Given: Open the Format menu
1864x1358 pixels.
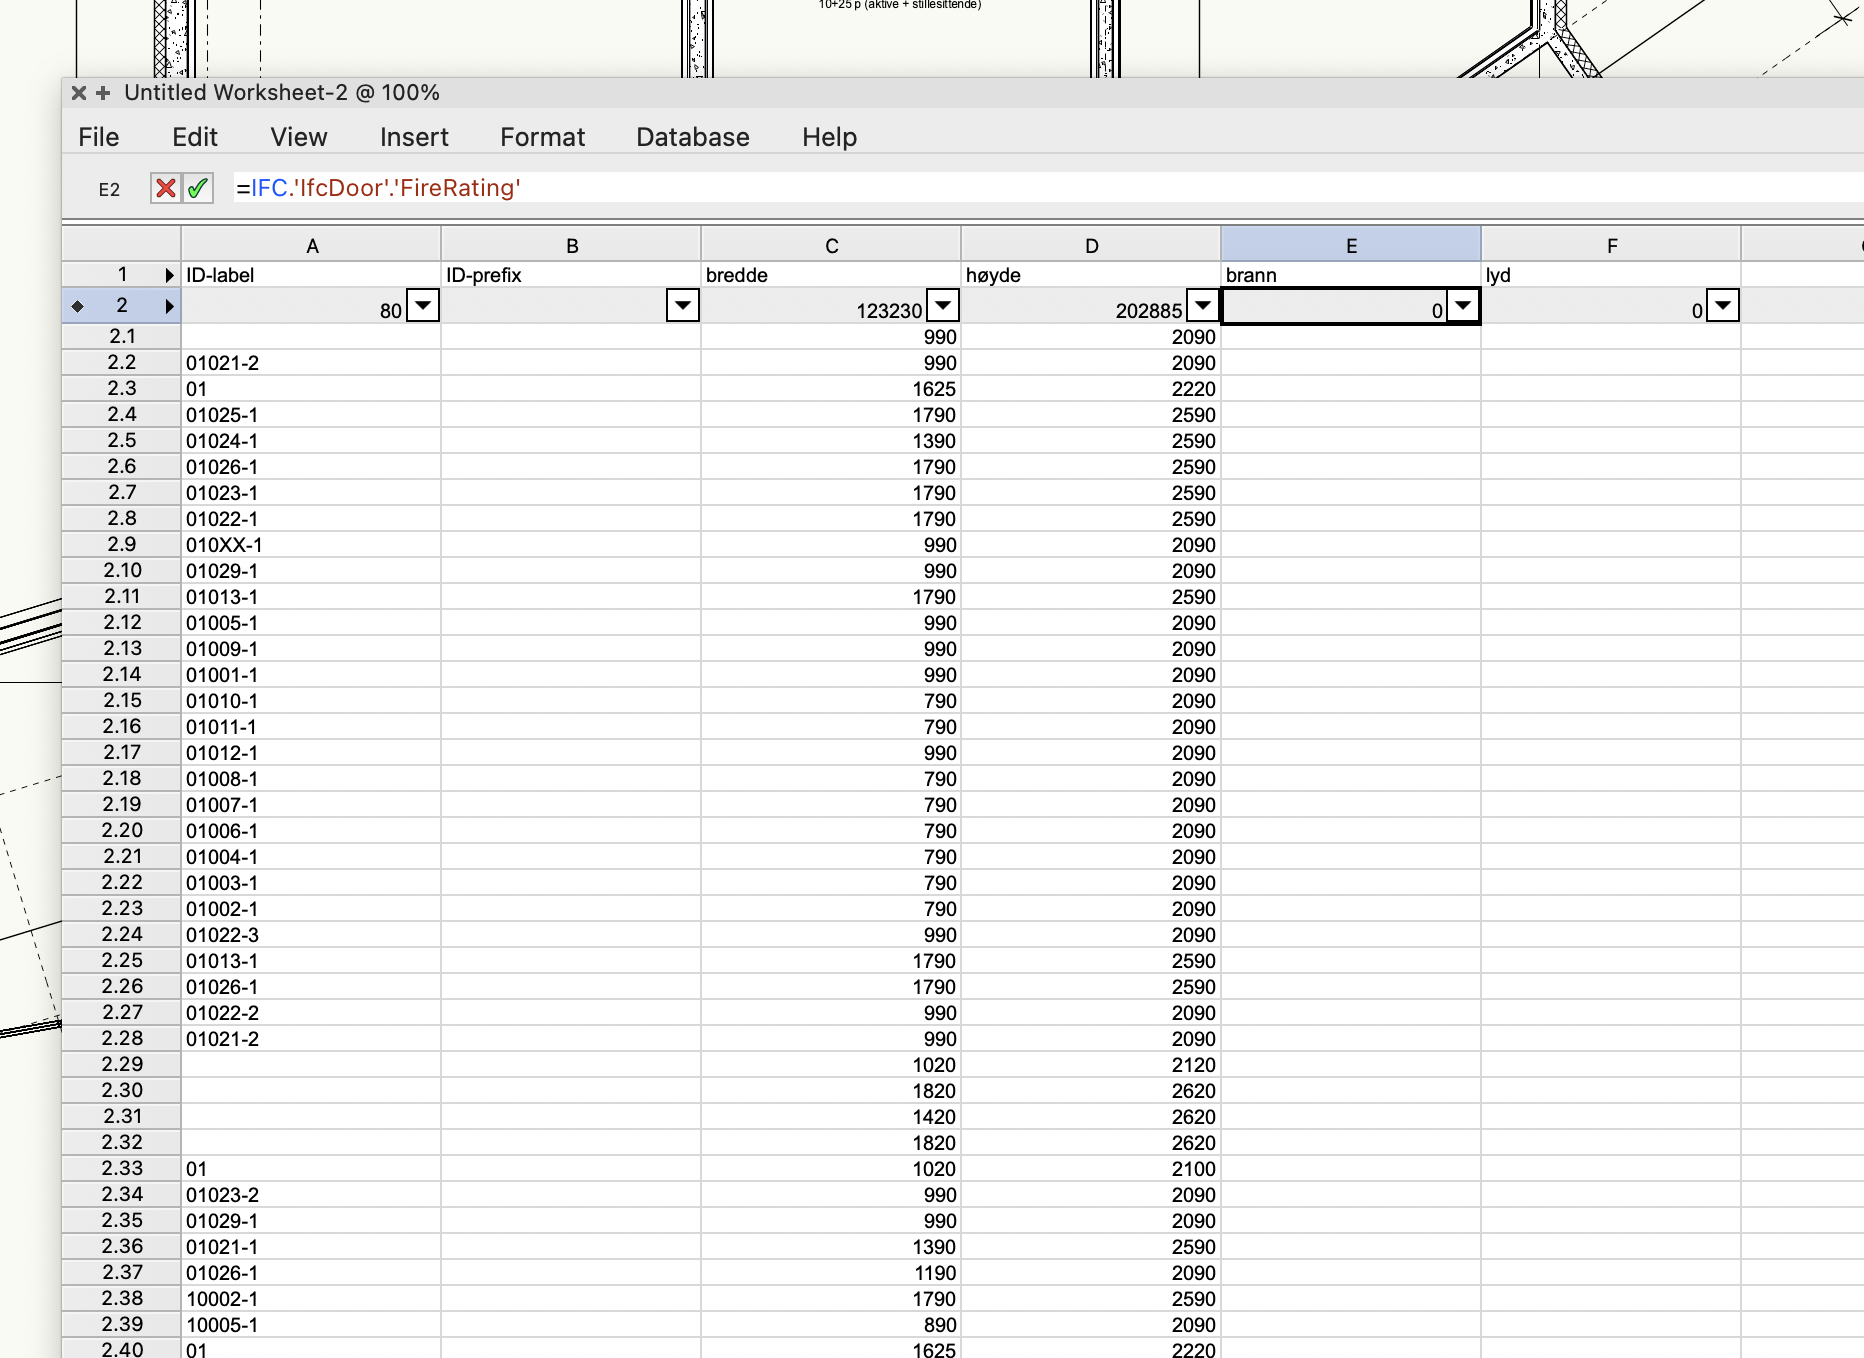Looking at the screenshot, I should pyautogui.click(x=542, y=137).
